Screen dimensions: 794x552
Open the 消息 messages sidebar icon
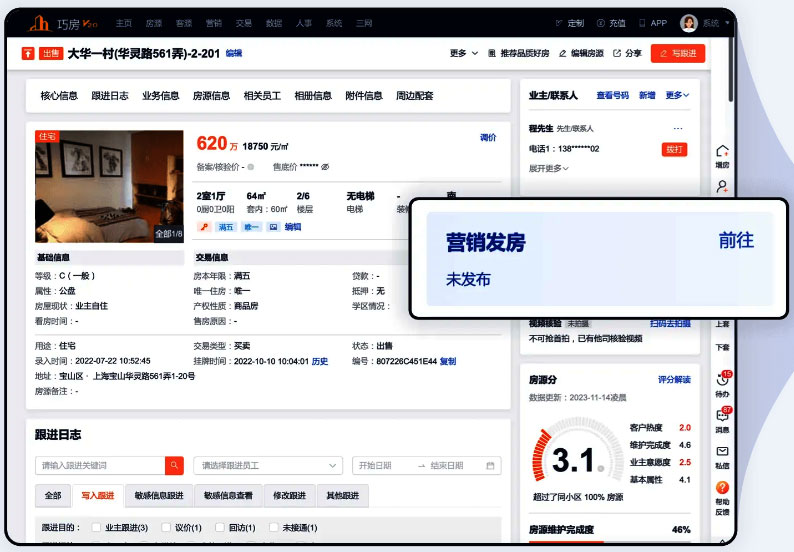pos(723,419)
